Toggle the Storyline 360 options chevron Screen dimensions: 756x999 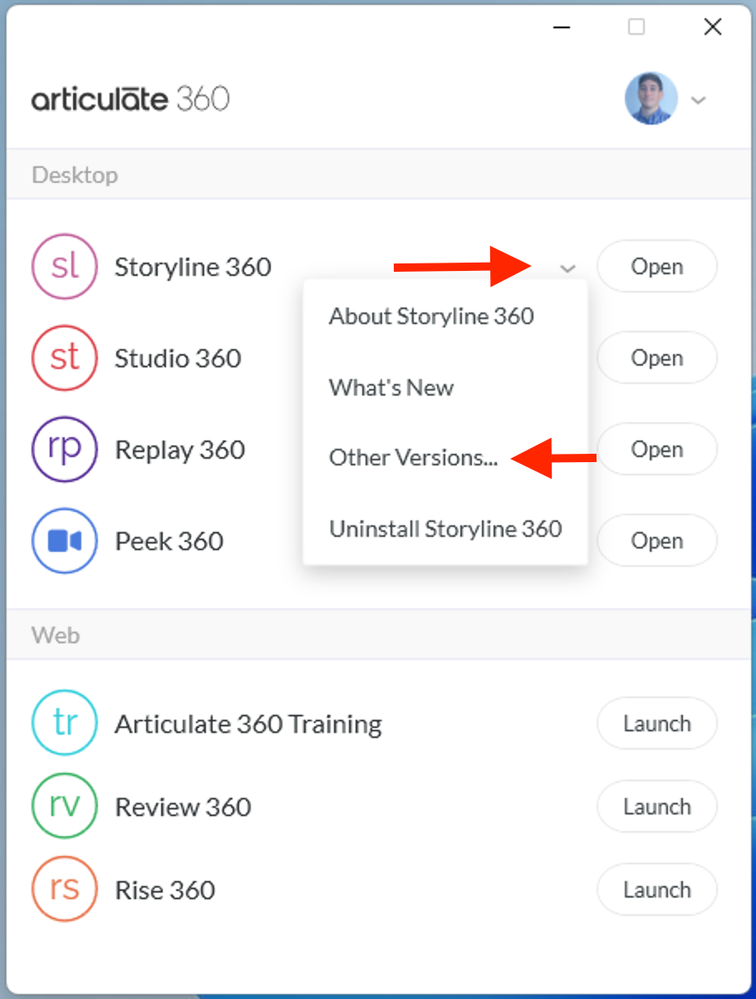pos(567,268)
